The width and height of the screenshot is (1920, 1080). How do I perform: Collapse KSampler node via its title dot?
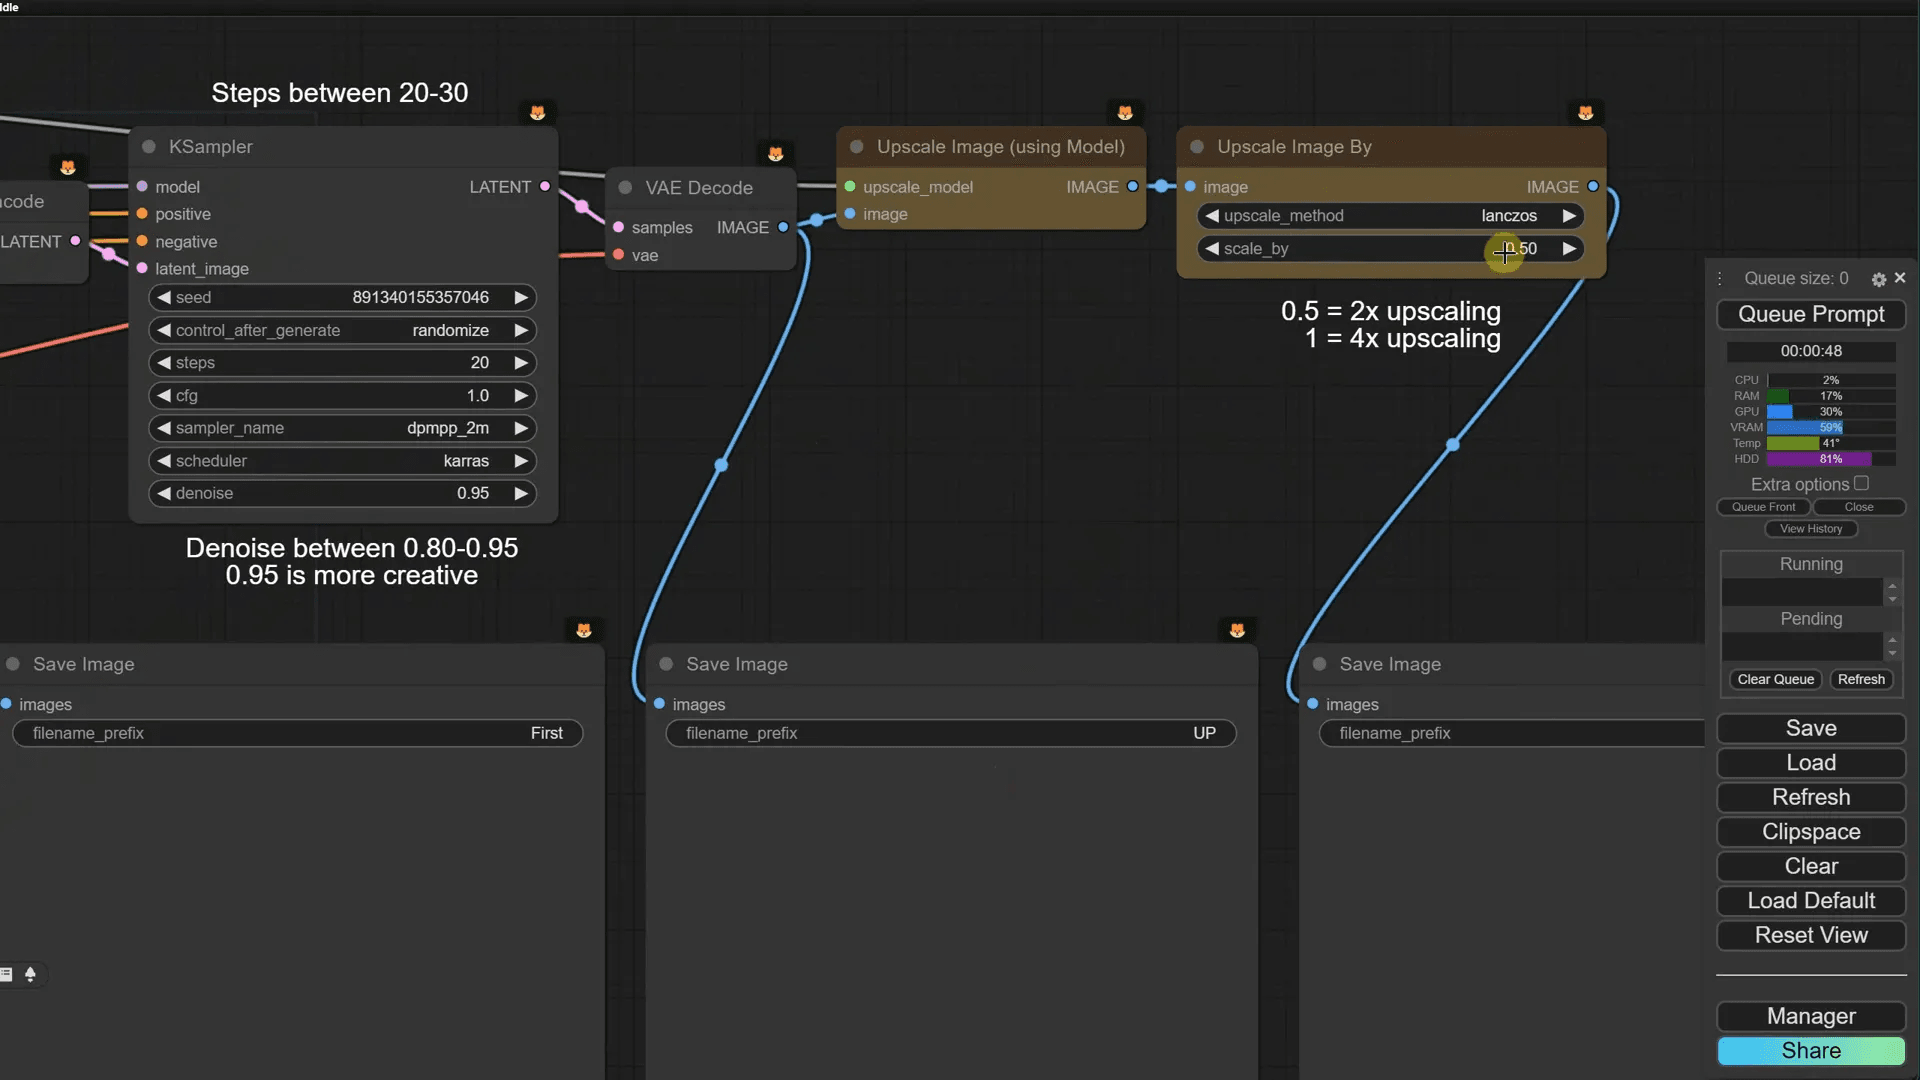click(x=149, y=147)
